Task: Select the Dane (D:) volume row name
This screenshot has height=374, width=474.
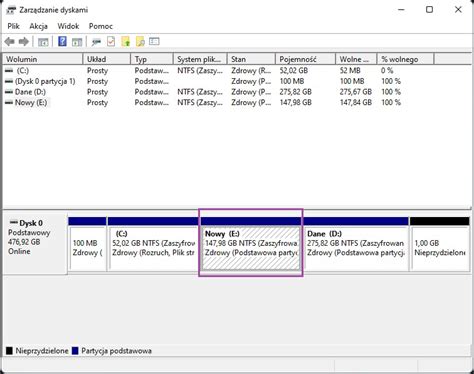Action: (30, 92)
